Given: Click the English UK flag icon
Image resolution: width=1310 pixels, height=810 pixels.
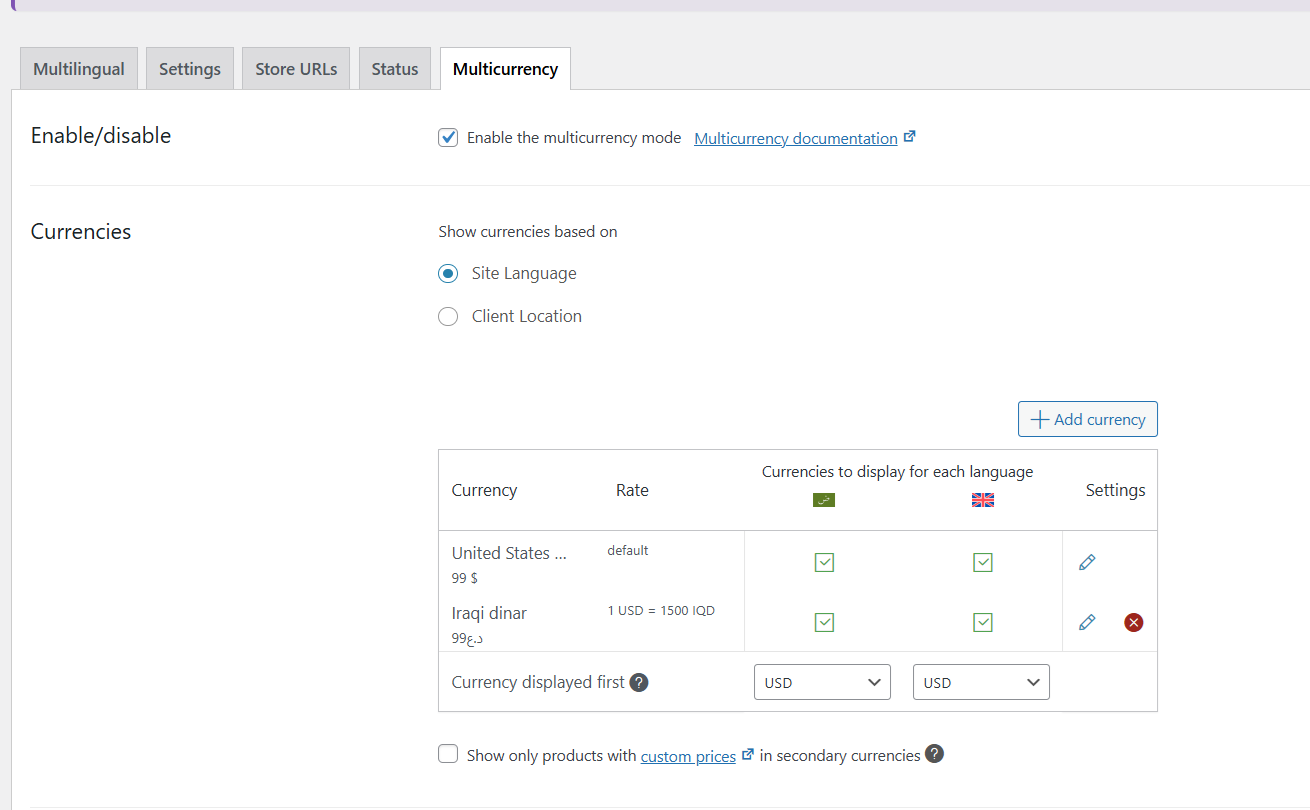Looking at the screenshot, I should coord(982,500).
